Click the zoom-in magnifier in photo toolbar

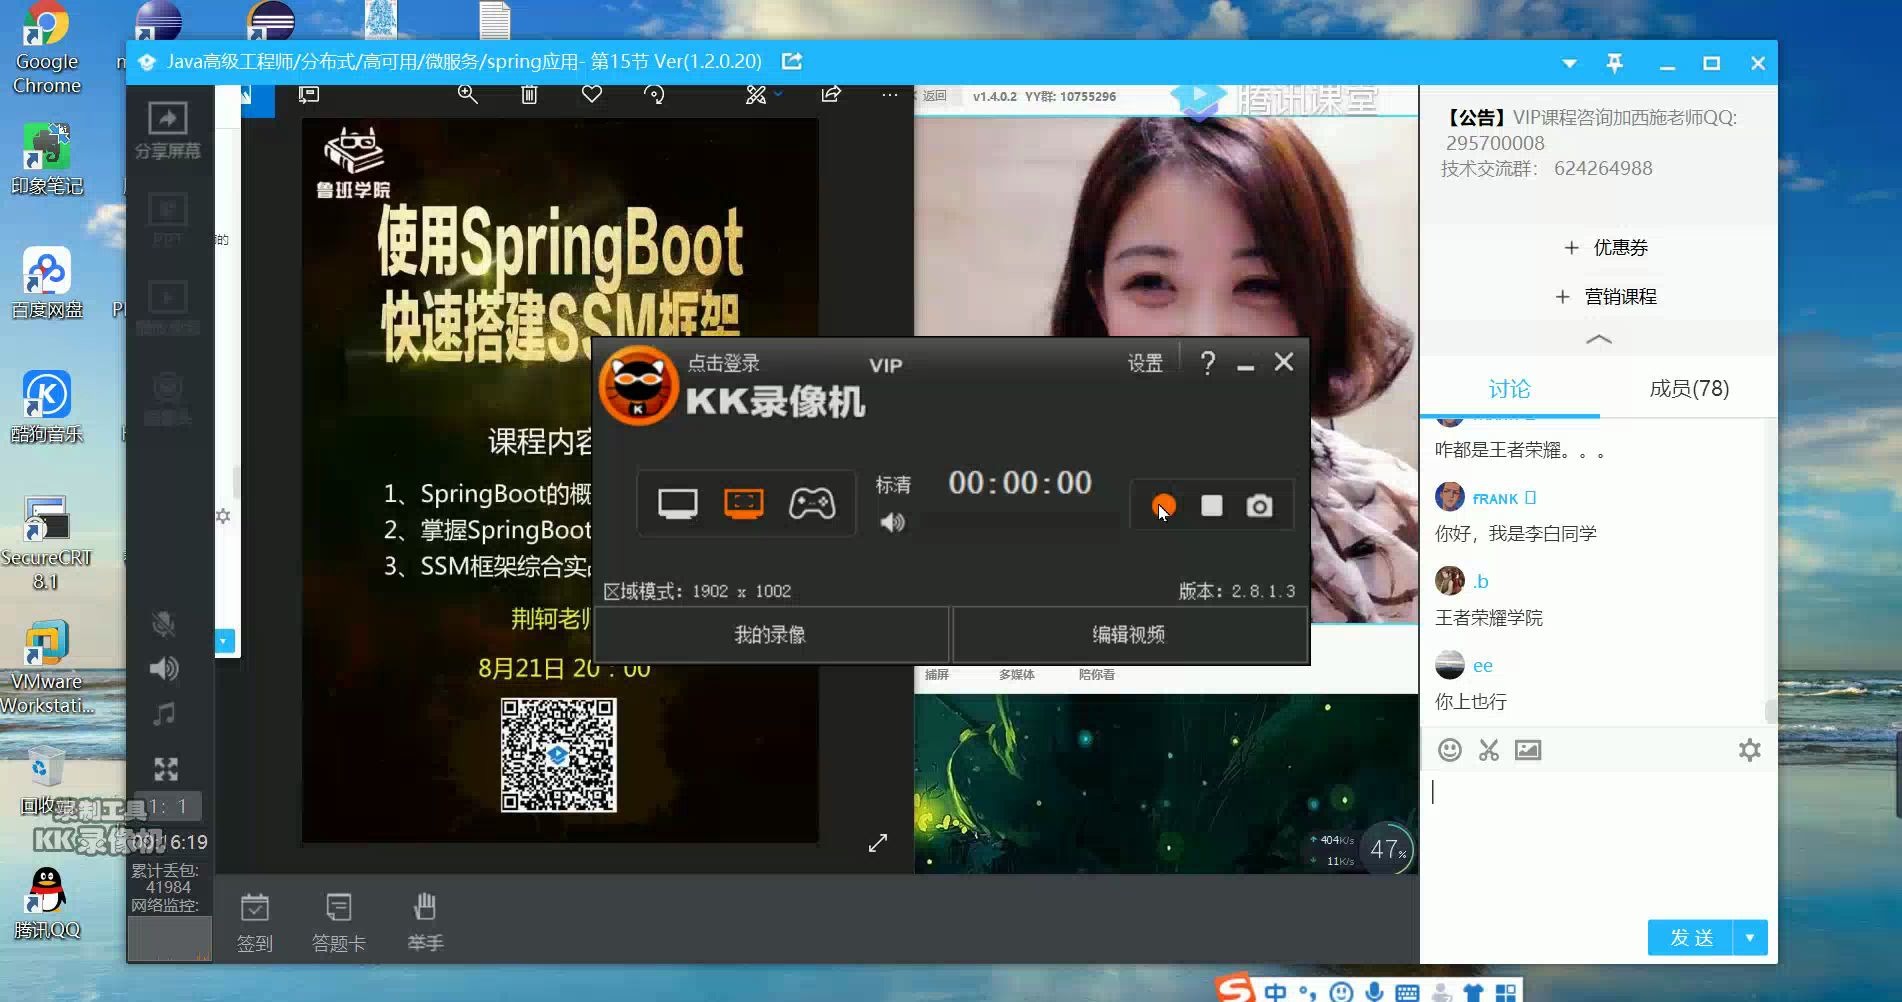(467, 94)
